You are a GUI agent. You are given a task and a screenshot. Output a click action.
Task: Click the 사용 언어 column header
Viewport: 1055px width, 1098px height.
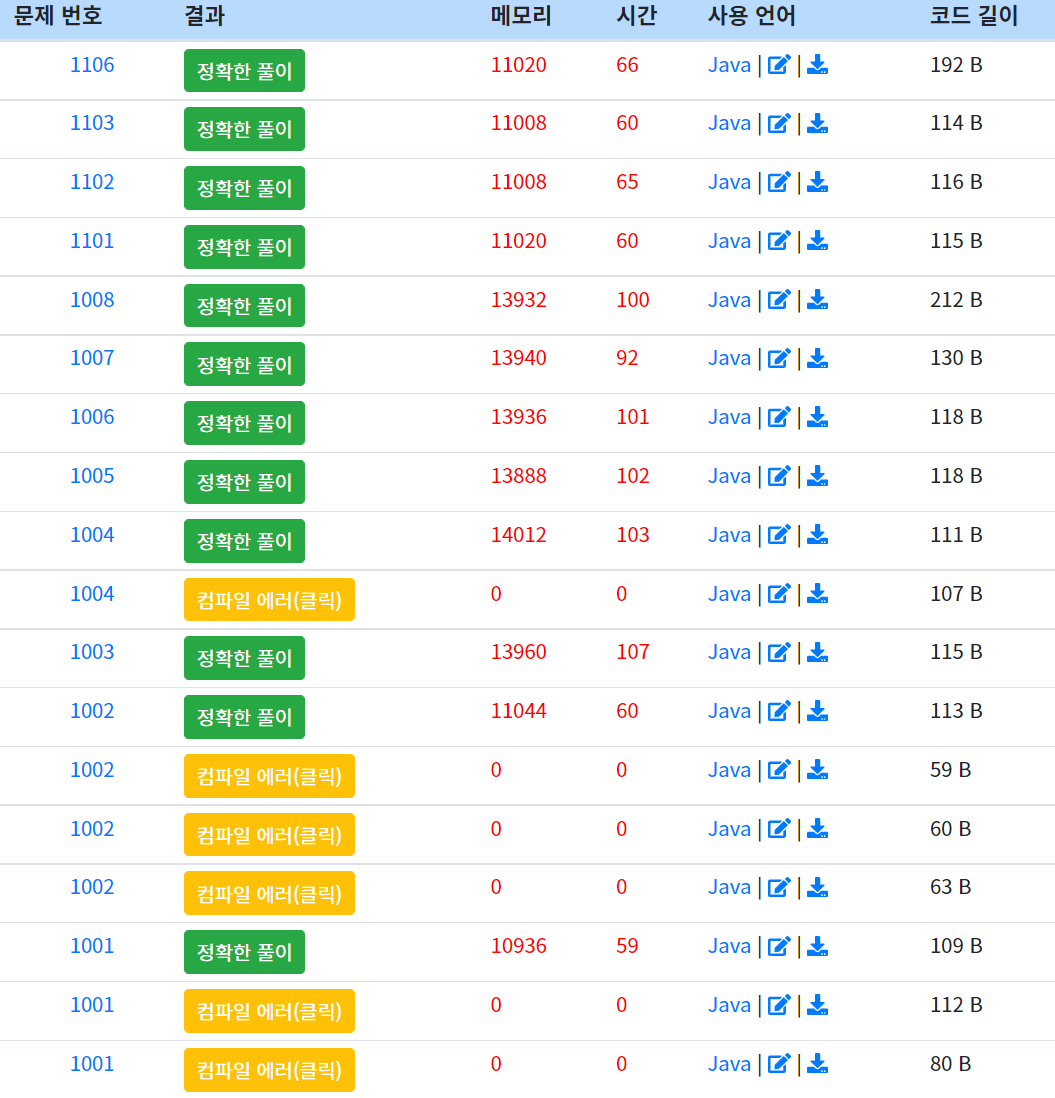pyautogui.click(x=752, y=16)
